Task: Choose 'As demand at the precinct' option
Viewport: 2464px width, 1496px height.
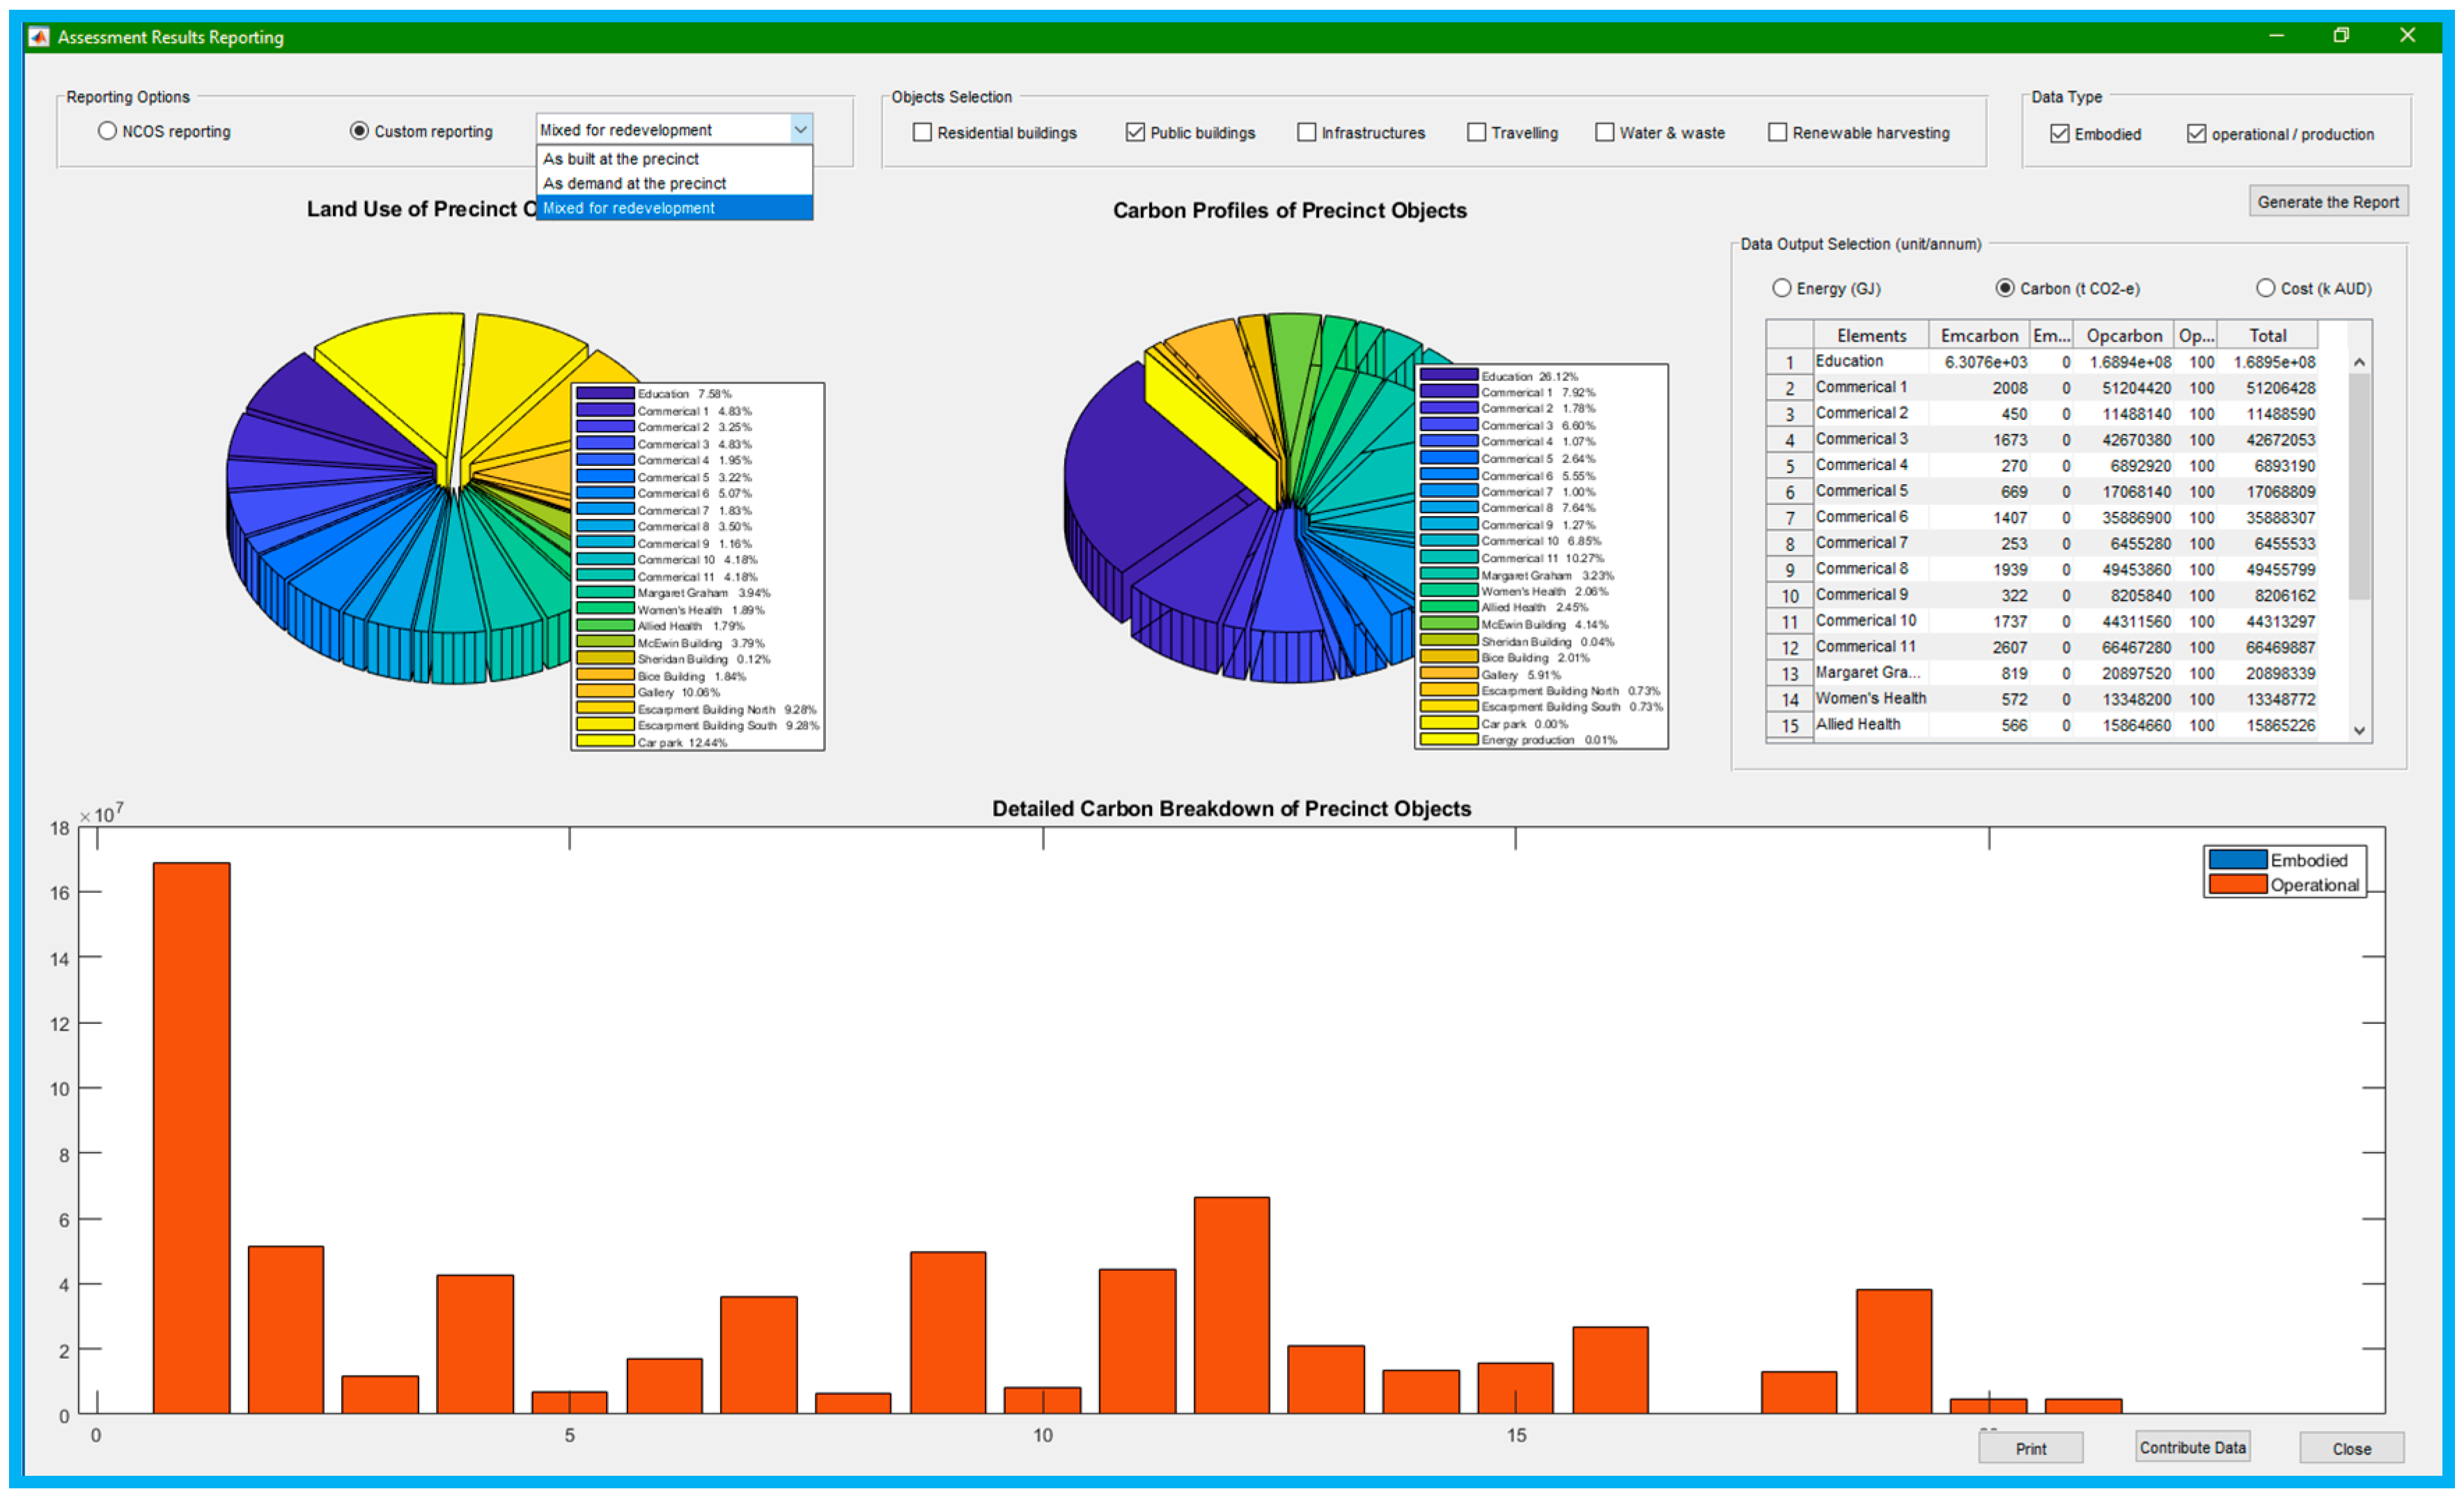Action: 634,184
